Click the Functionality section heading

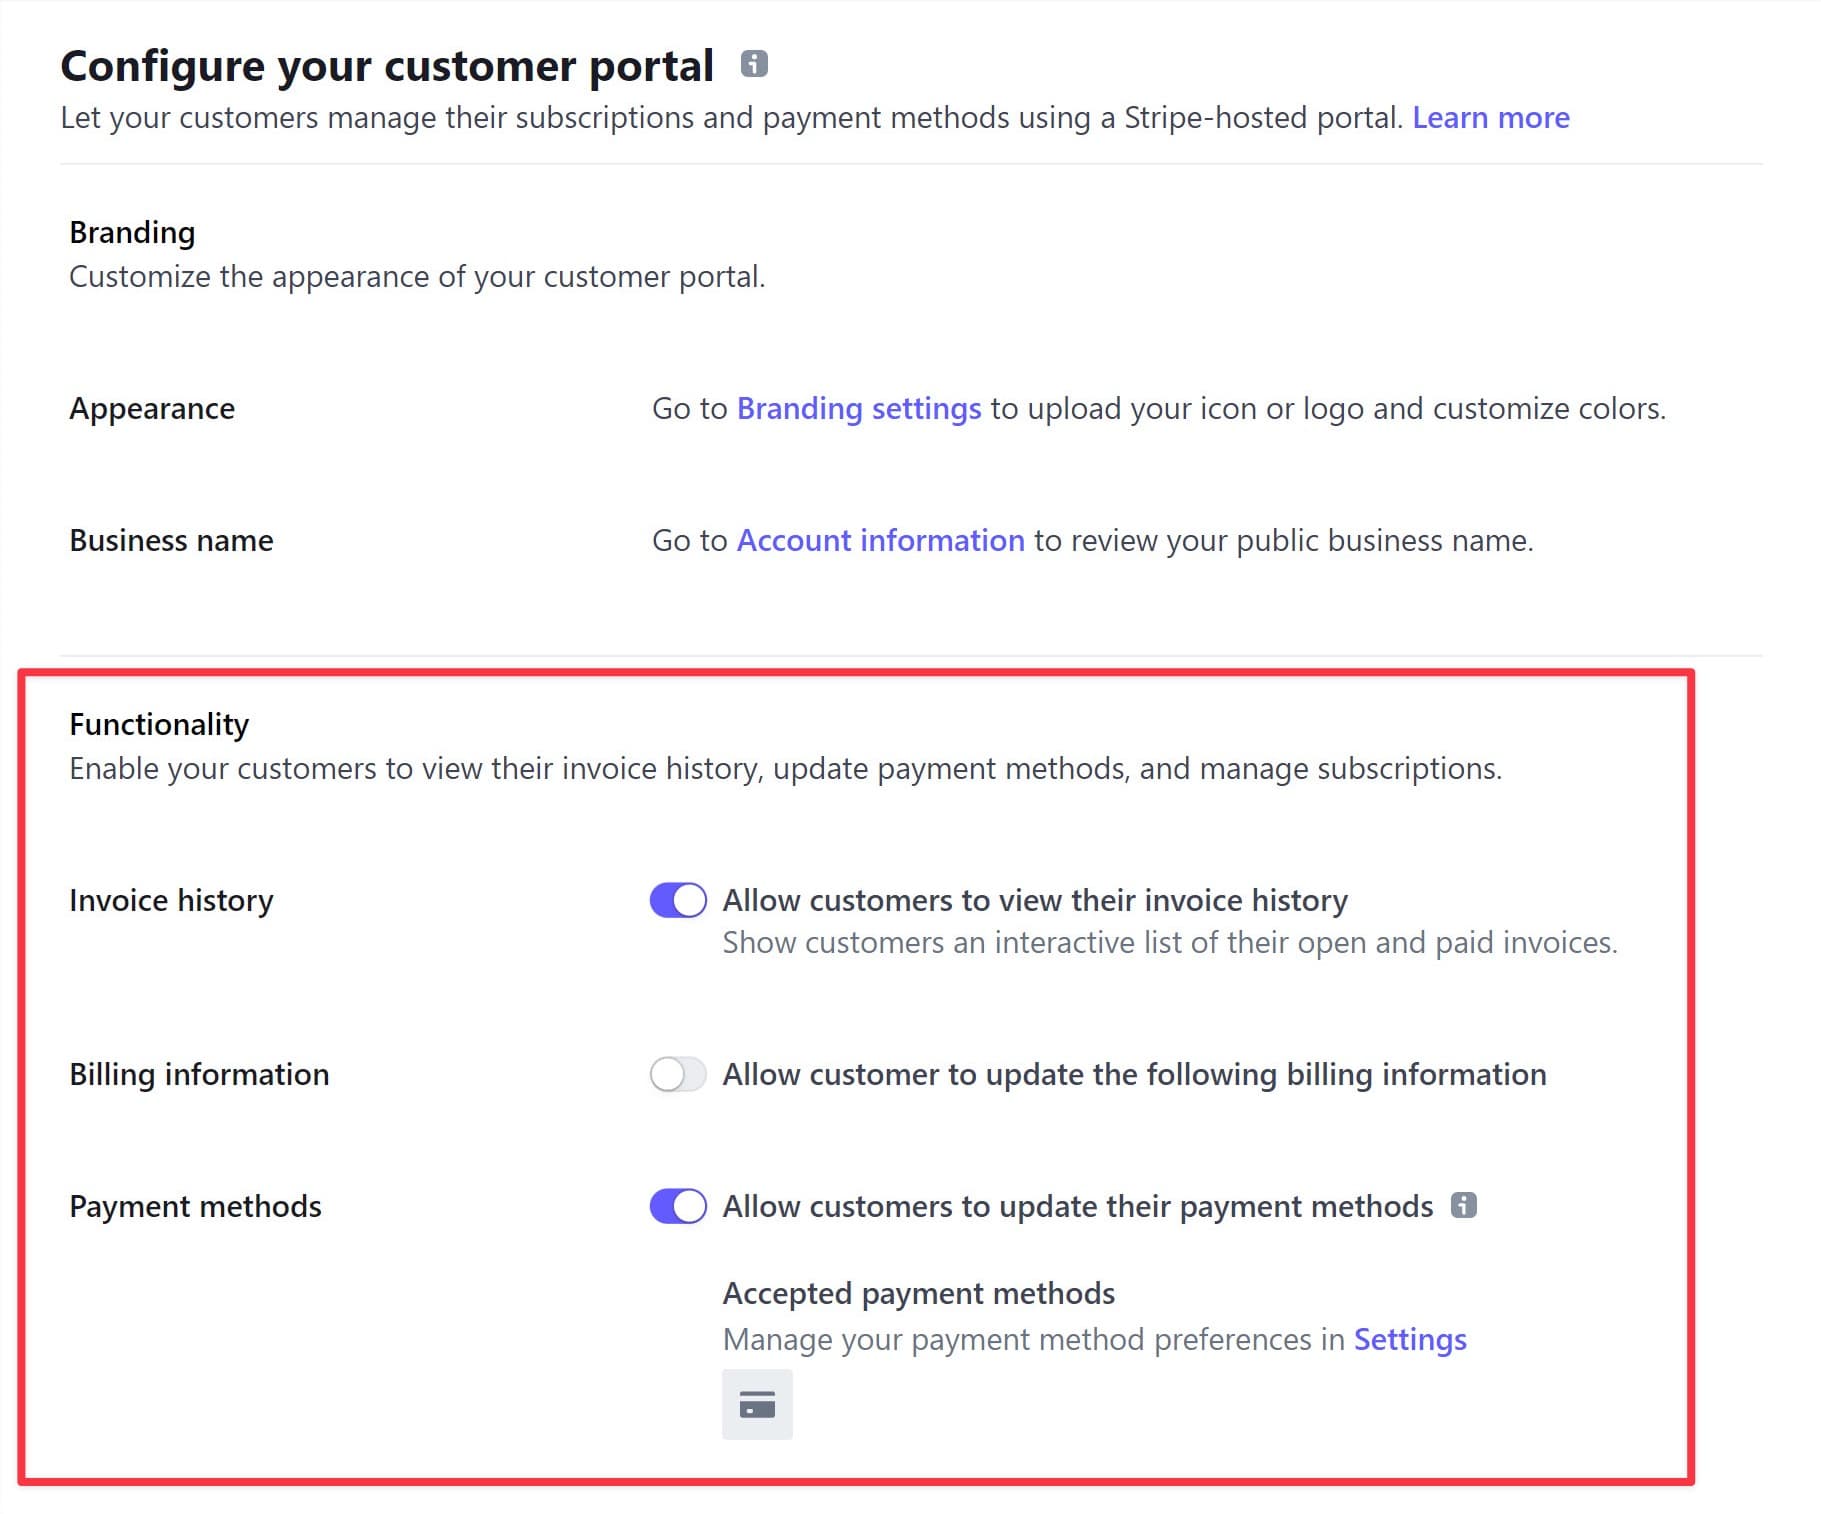[159, 724]
